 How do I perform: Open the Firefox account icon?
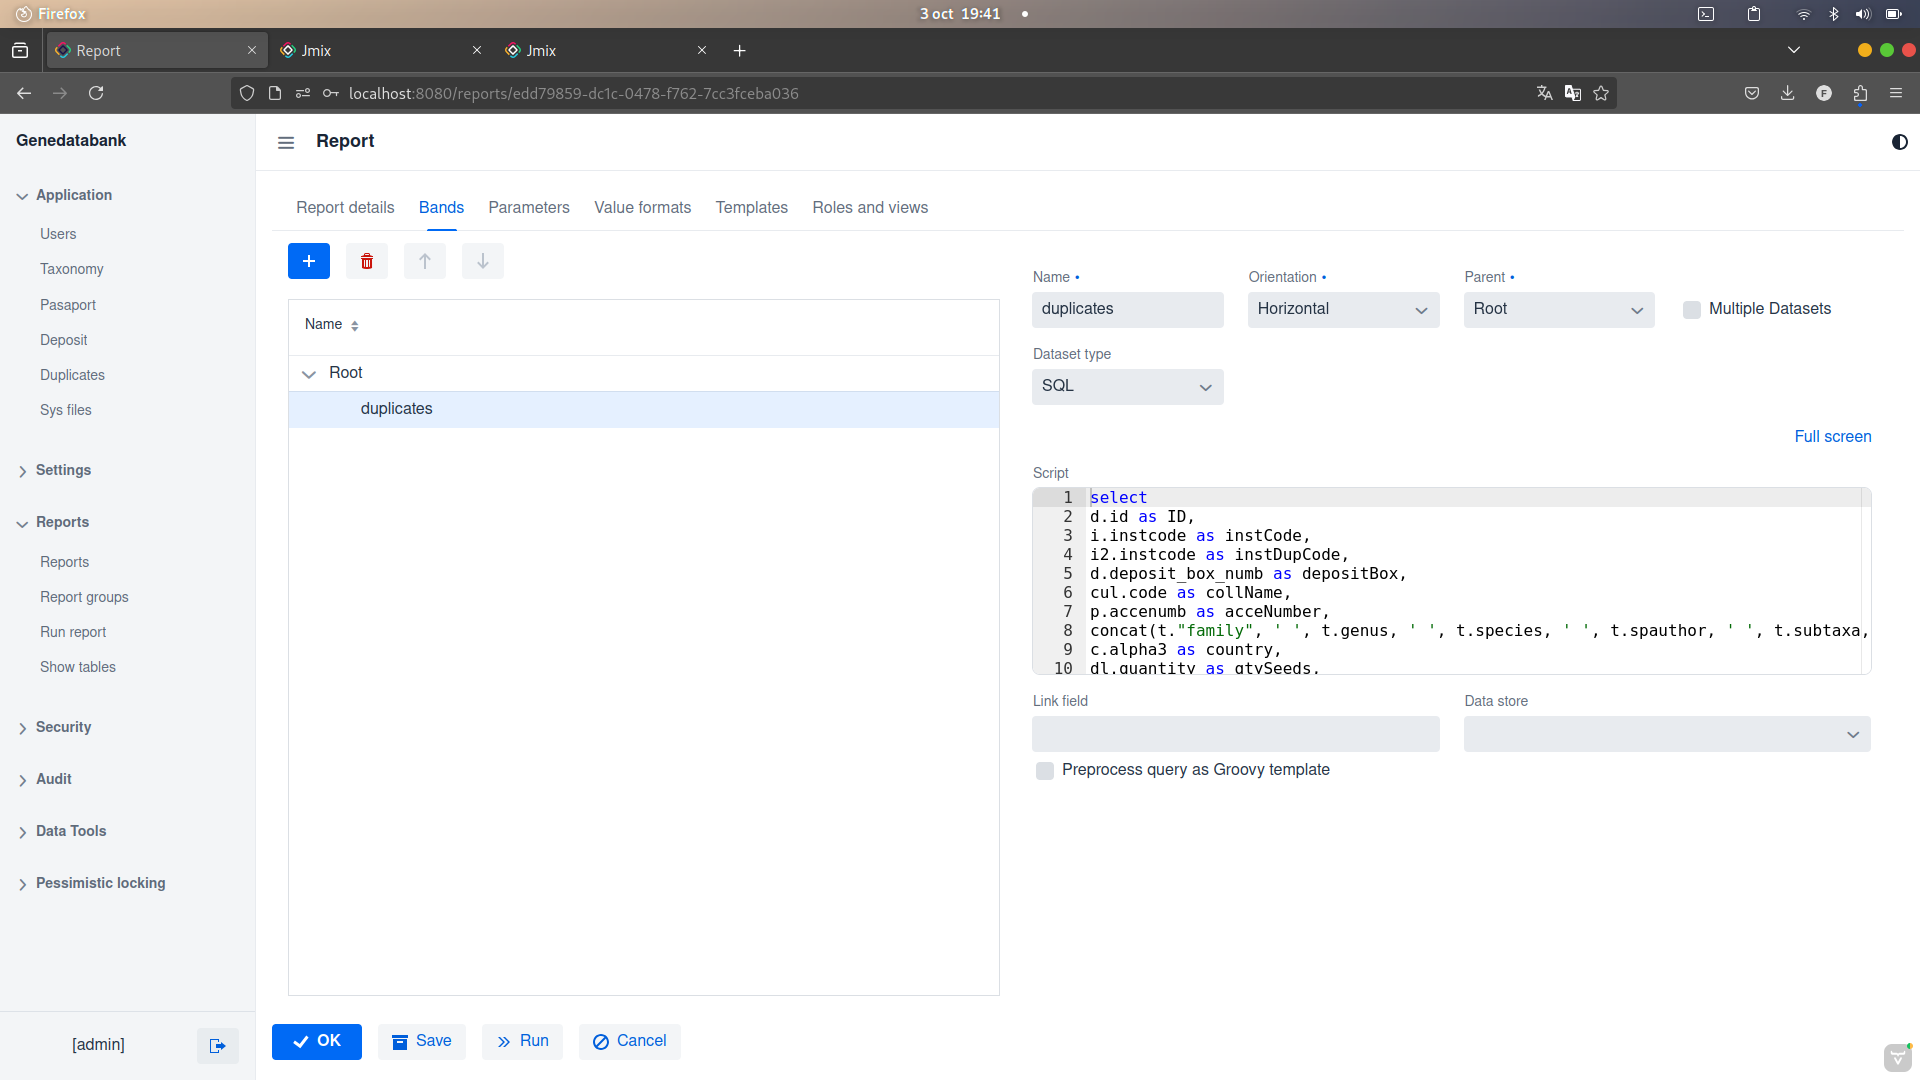coord(1824,93)
